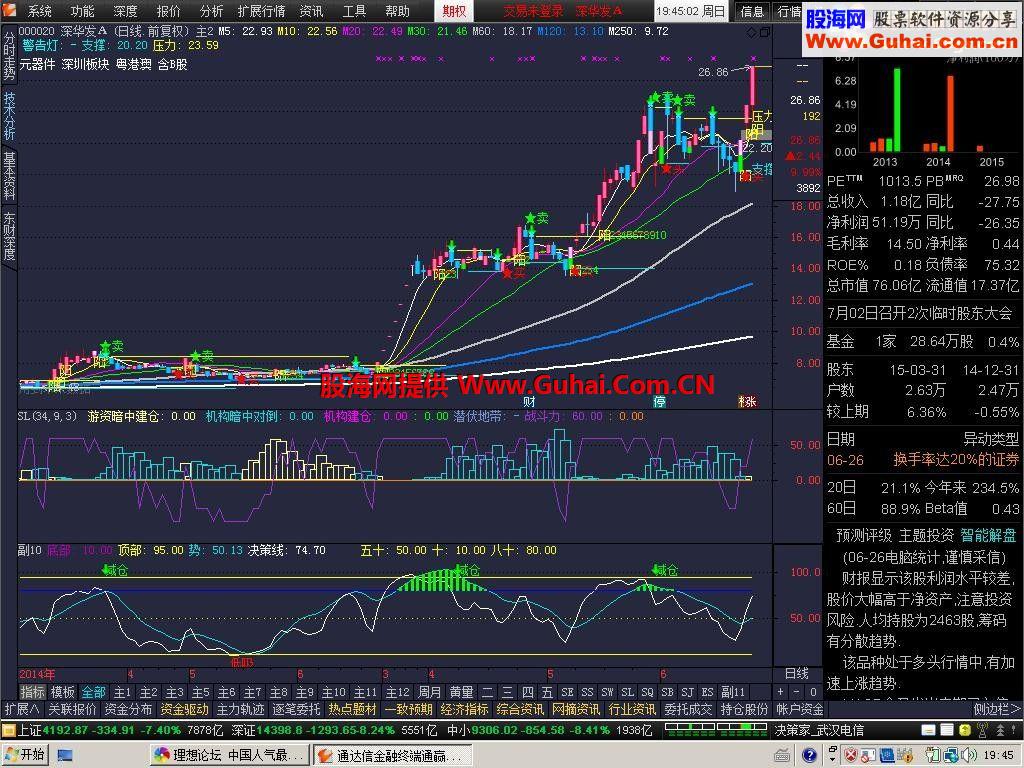Select the 期权 tab in title bar
The image size is (1024, 768).
click(x=454, y=11)
